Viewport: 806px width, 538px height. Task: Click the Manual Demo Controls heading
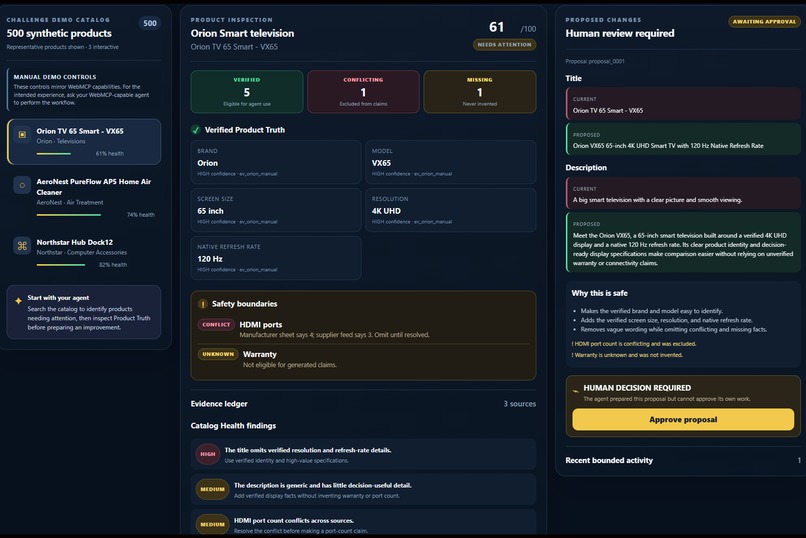point(55,77)
